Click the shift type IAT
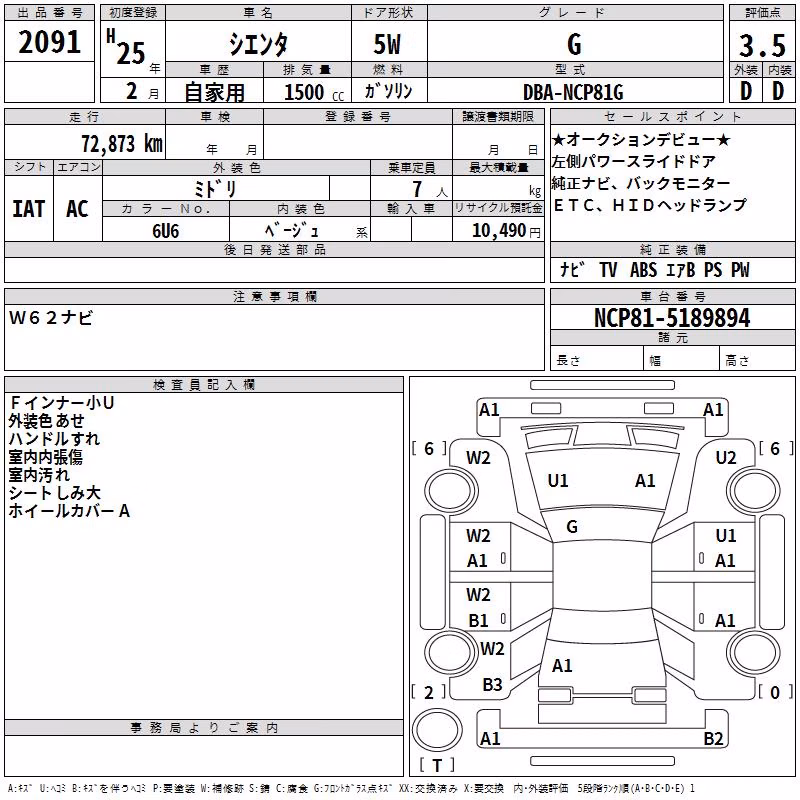The height and width of the screenshot is (800, 800). pyautogui.click(x=29, y=209)
